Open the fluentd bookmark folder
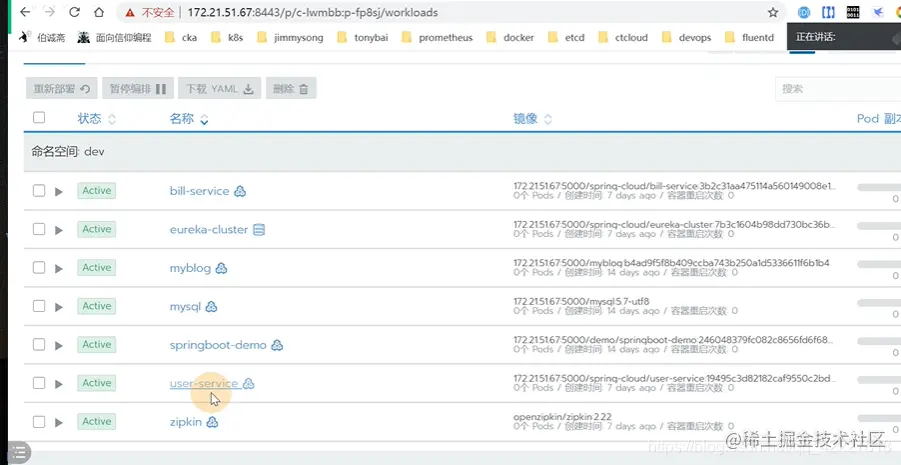 [x=750, y=38]
